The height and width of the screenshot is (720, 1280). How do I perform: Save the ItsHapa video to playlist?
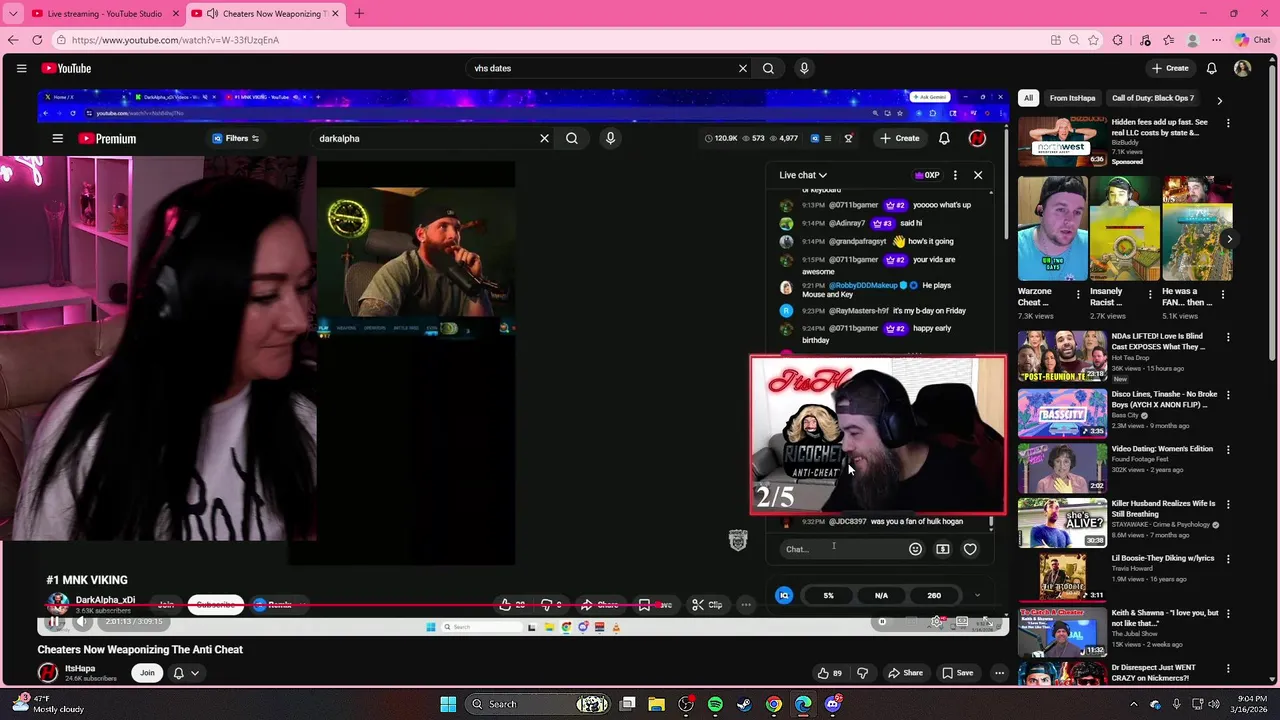957,673
